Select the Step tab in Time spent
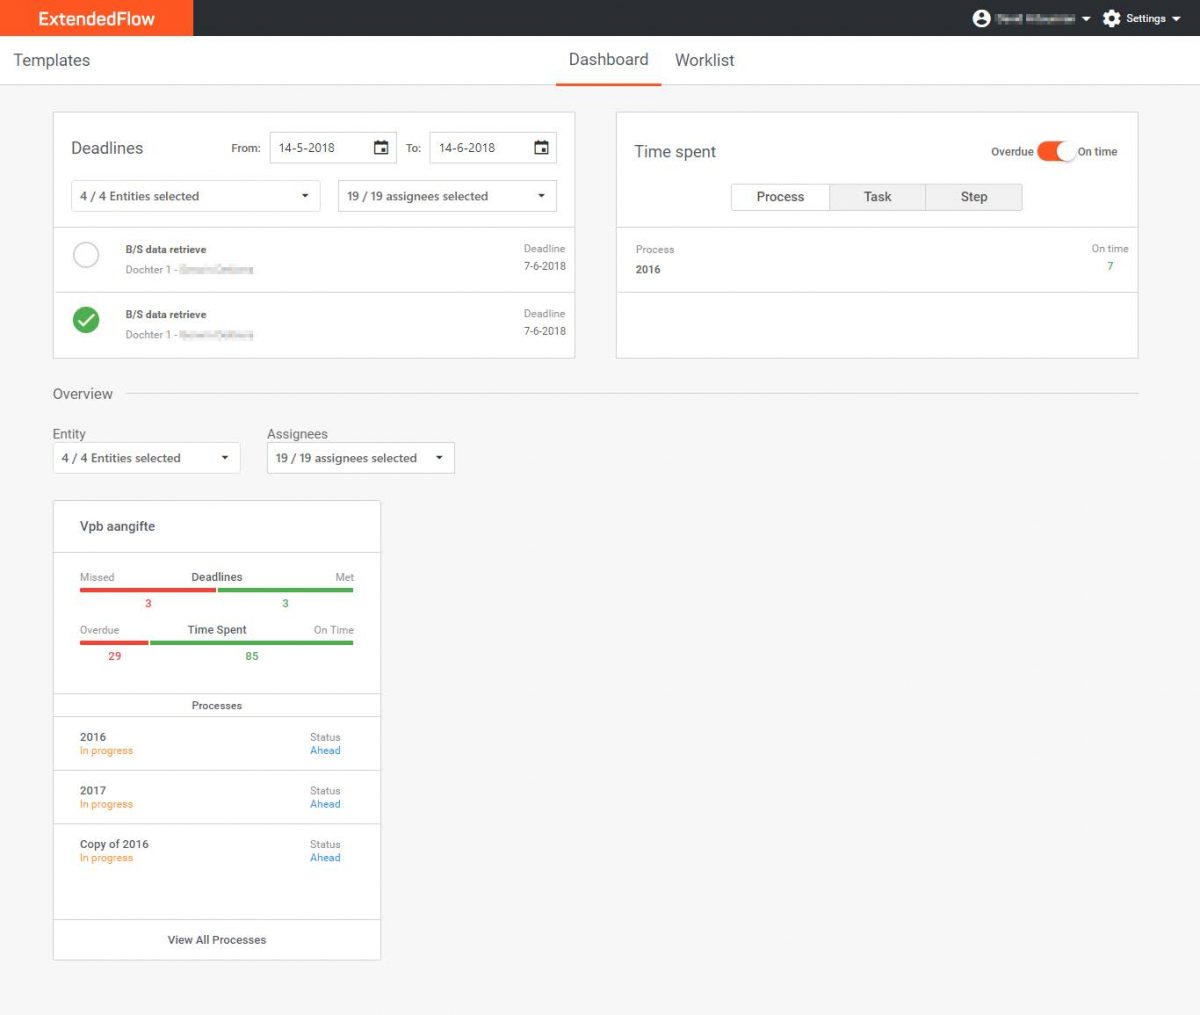 tap(973, 196)
